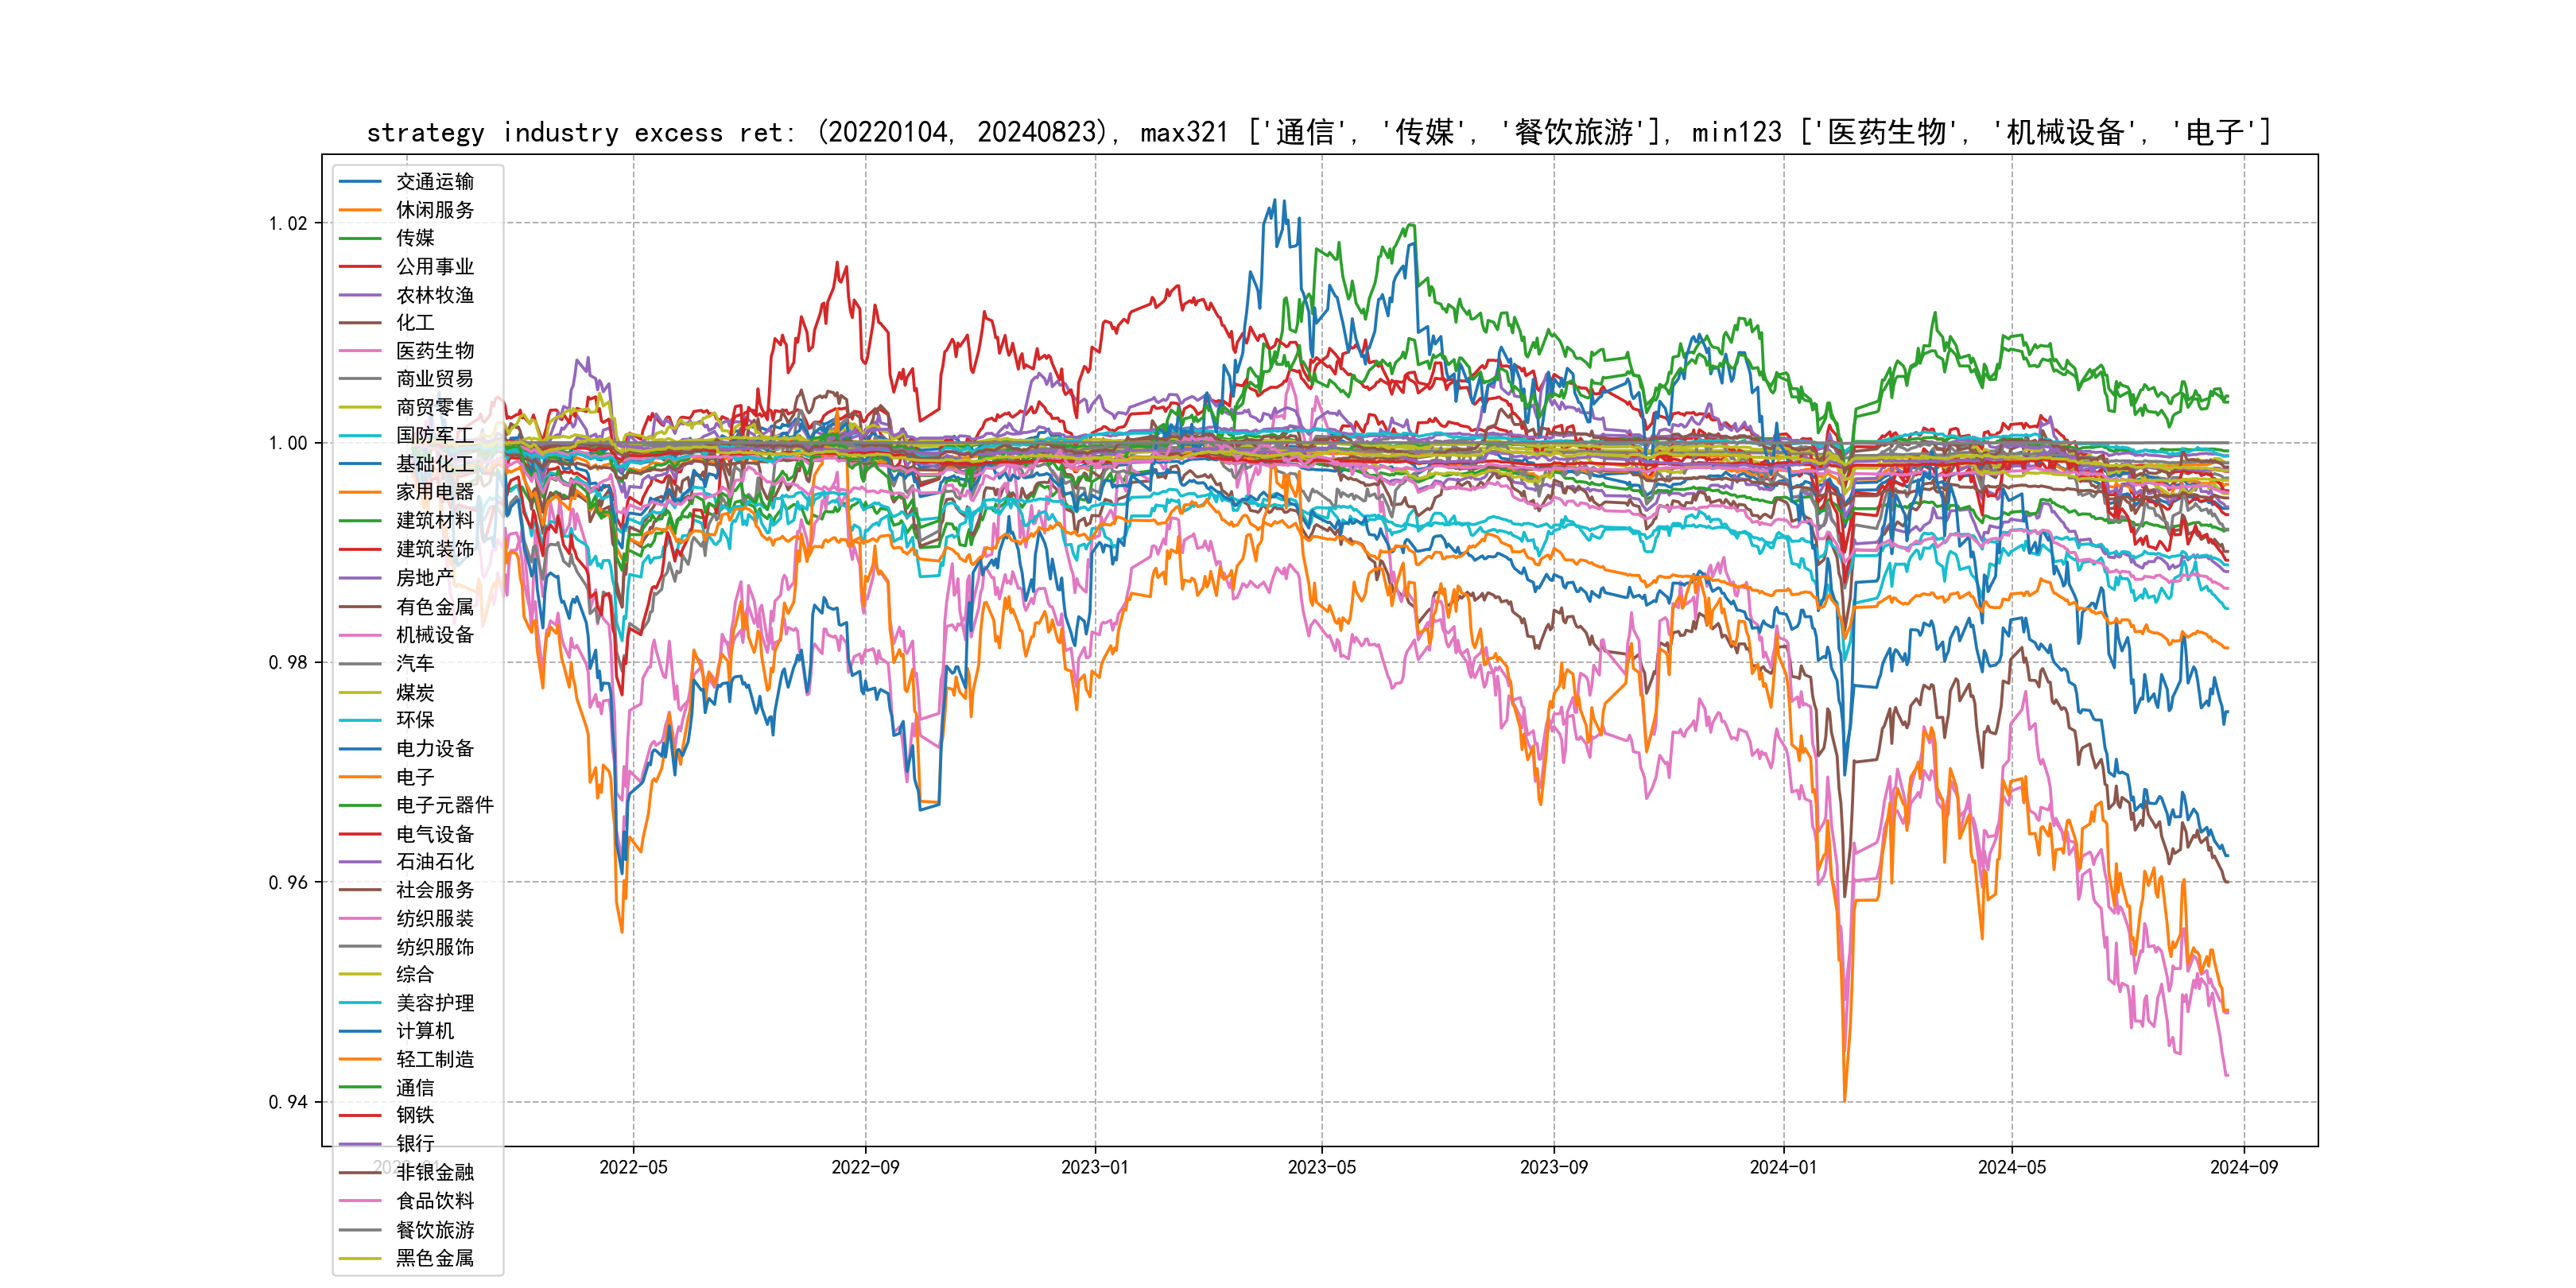Click the 2024-09 x-axis tick label
Image resolution: width=2576 pixels, height=1288 pixels.
[x=2243, y=1167]
